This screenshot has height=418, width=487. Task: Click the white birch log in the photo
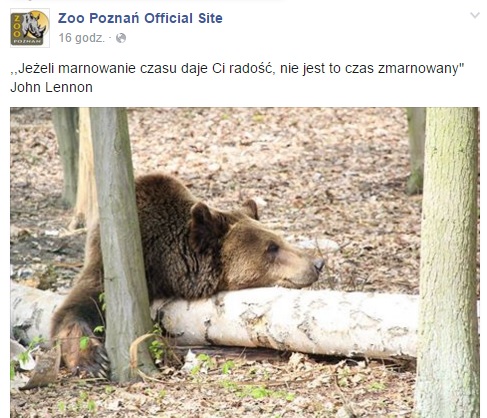pos(283,322)
